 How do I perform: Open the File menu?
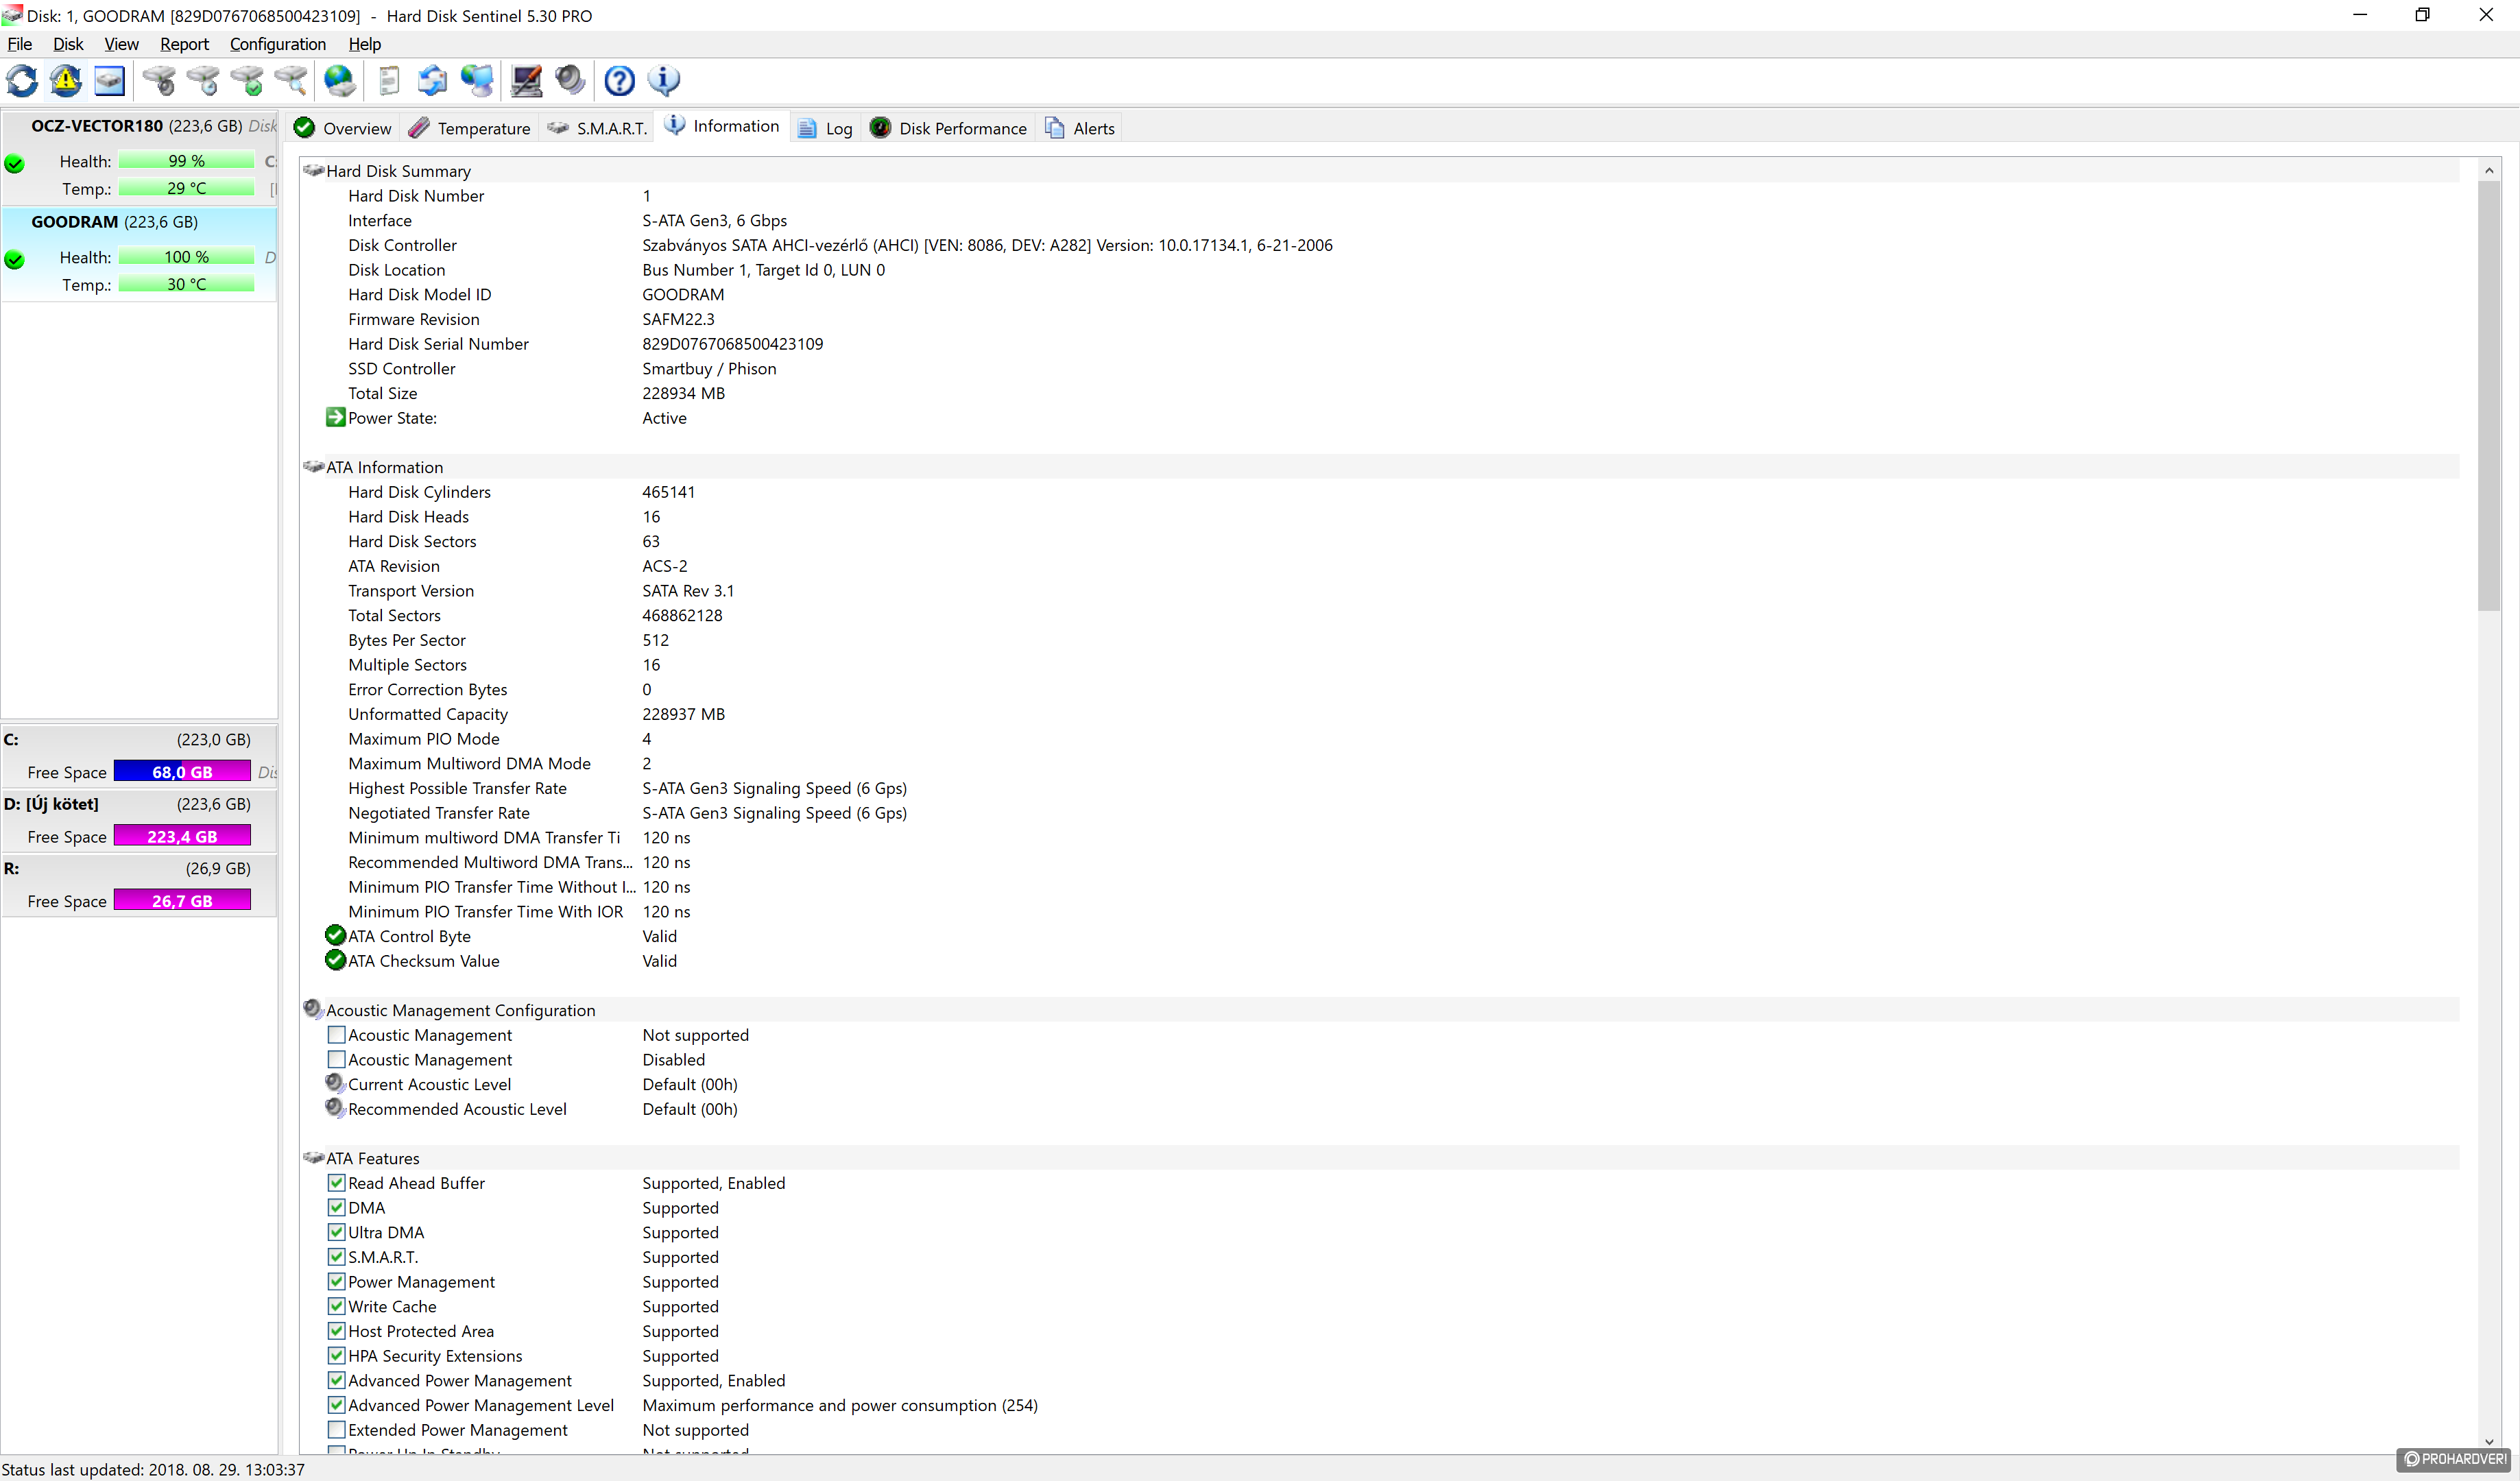pyautogui.click(x=20, y=44)
